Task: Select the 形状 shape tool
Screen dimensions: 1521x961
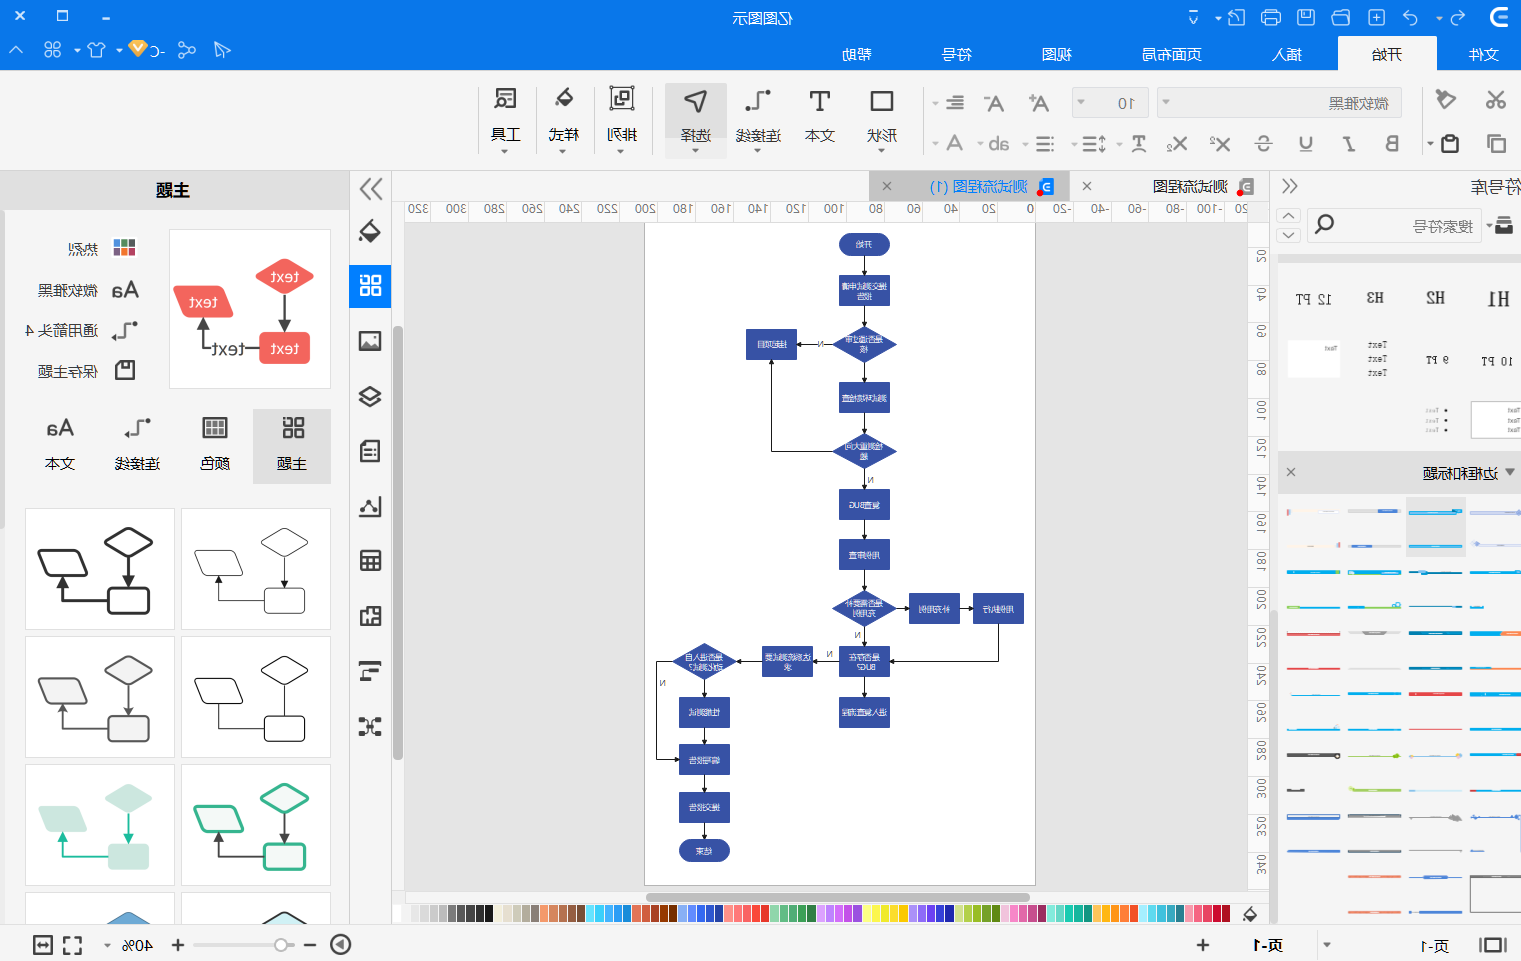Action: point(881,118)
